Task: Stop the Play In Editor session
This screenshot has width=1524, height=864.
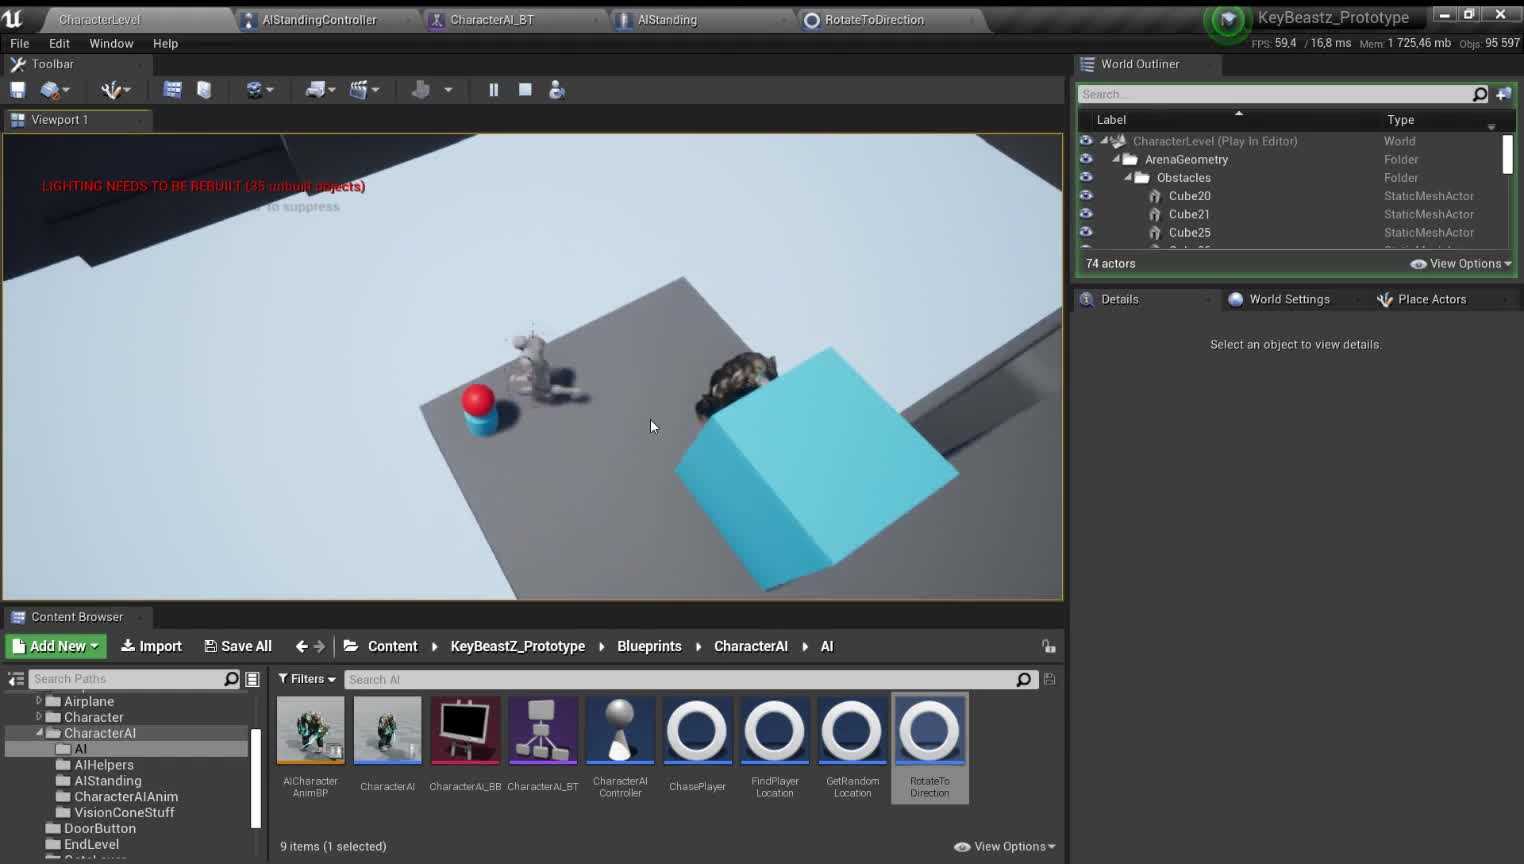Action: click(x=525, y=90)
